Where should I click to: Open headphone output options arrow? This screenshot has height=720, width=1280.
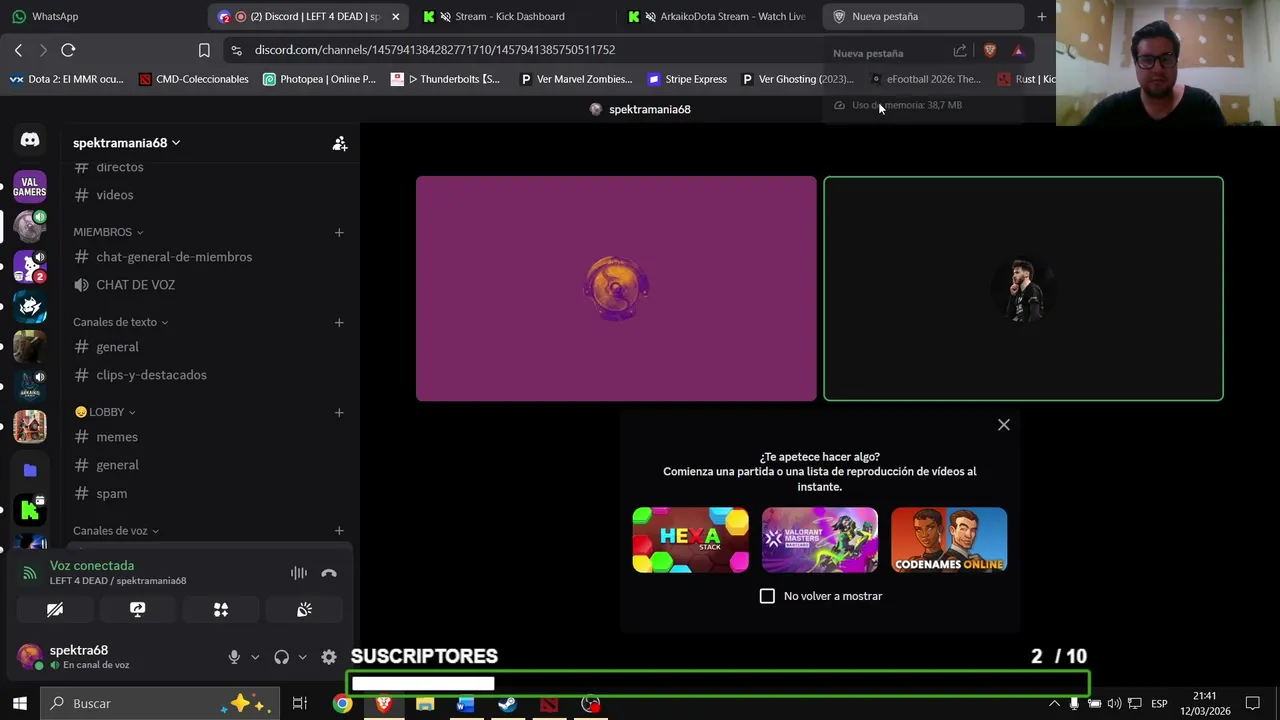(x=302, y=657)
